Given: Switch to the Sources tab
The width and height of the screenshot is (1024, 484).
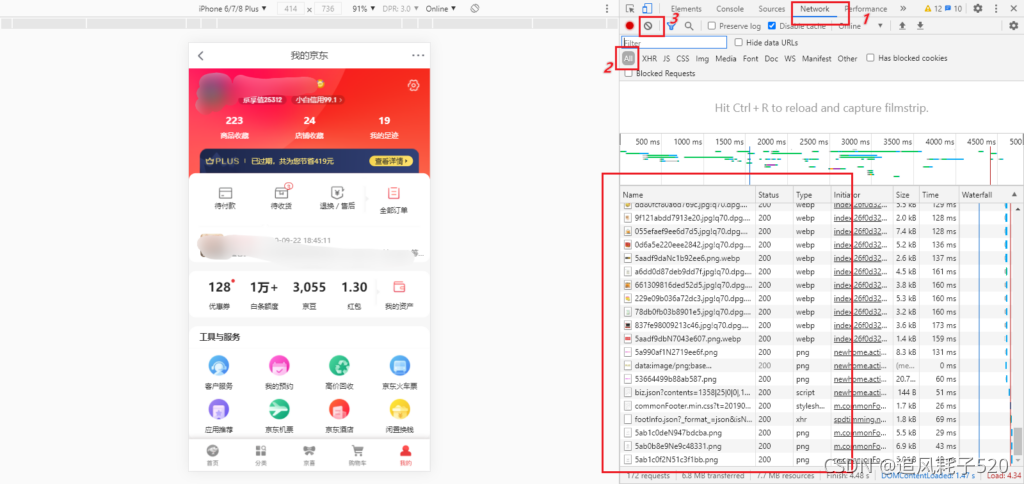Looking at the screenshot, I should [771, 9].
